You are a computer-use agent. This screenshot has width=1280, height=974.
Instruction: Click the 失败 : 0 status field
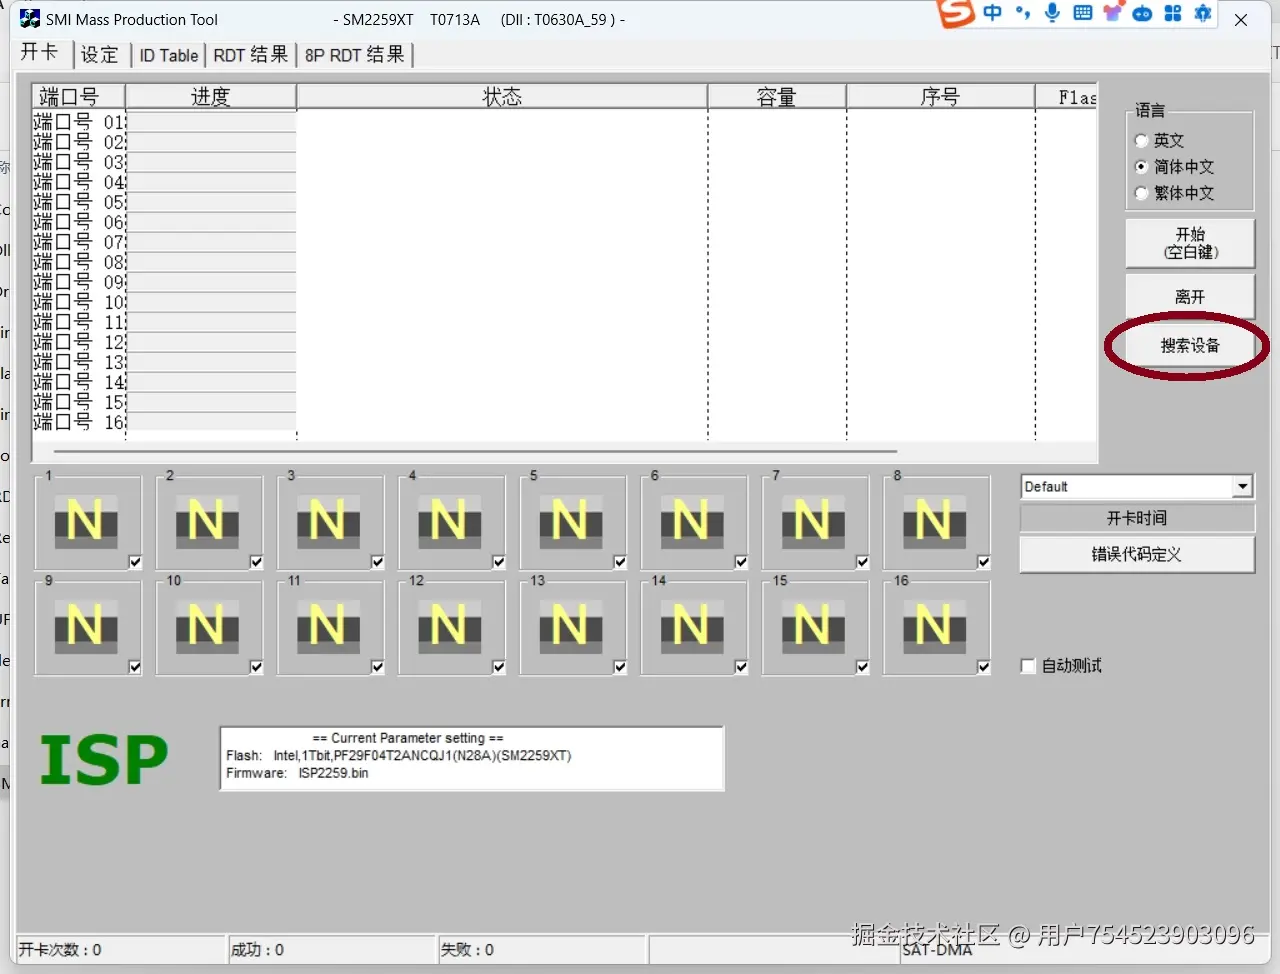pyautogui.click(x=542, y=950)
